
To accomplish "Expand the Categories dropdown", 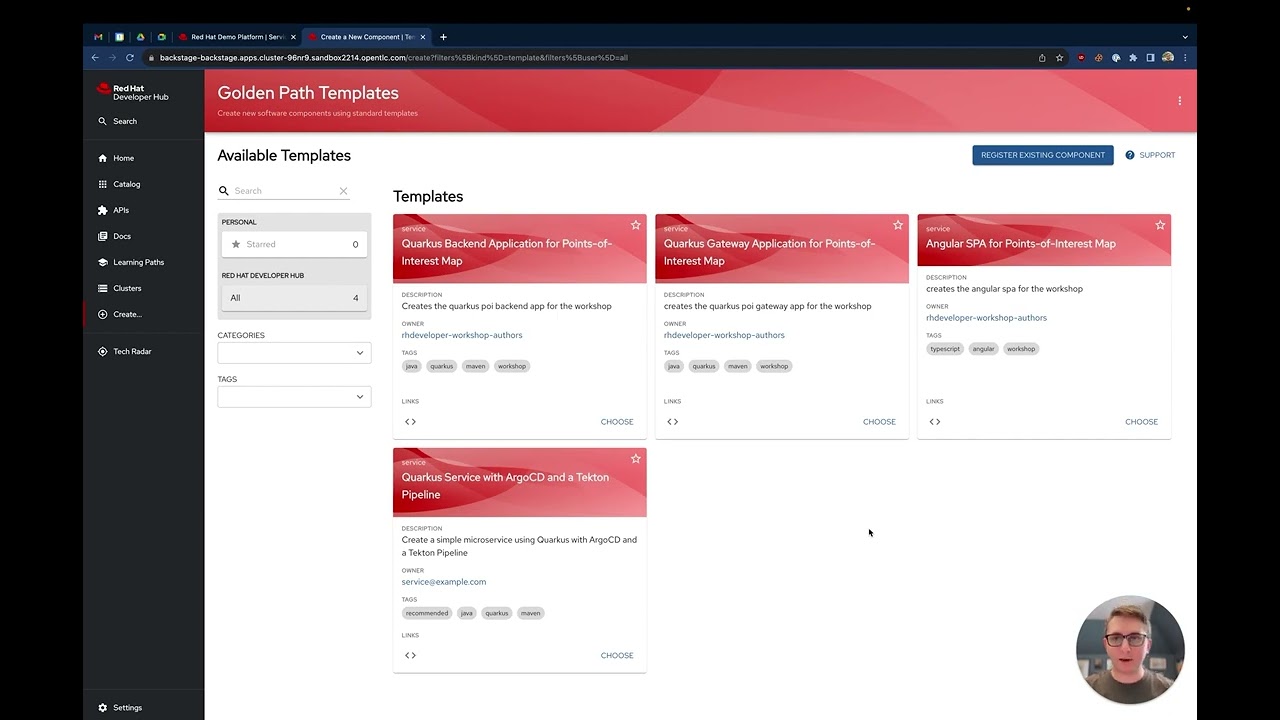I will [x=294, y=352].
